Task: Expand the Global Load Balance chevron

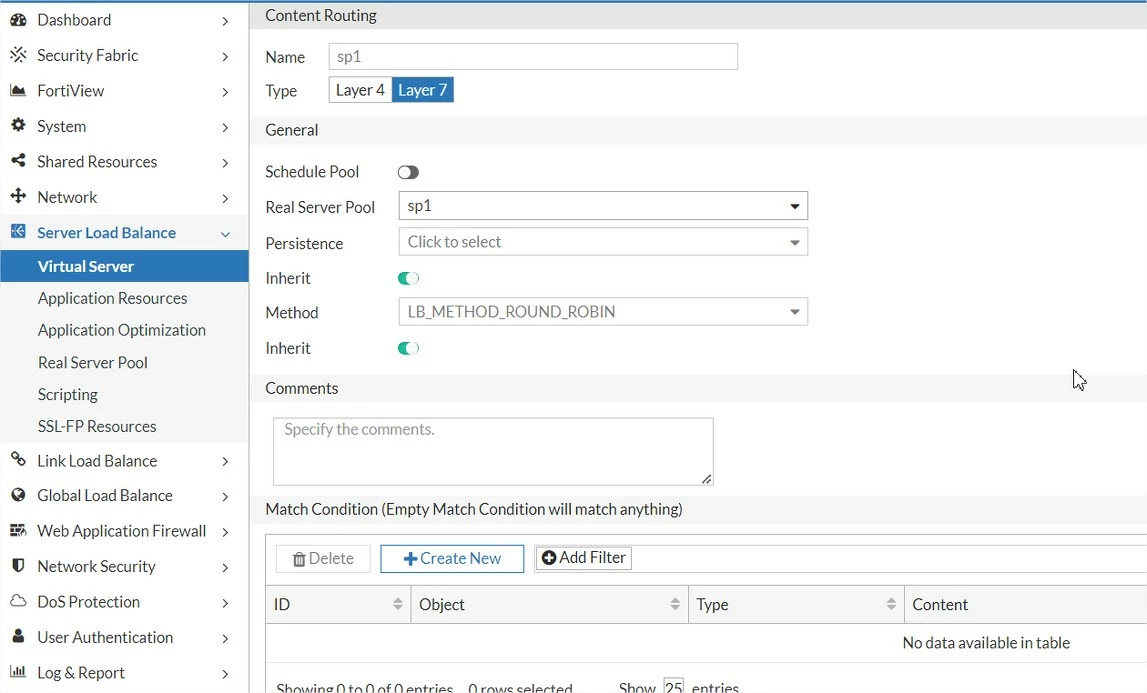Action: tap(225, 497)
